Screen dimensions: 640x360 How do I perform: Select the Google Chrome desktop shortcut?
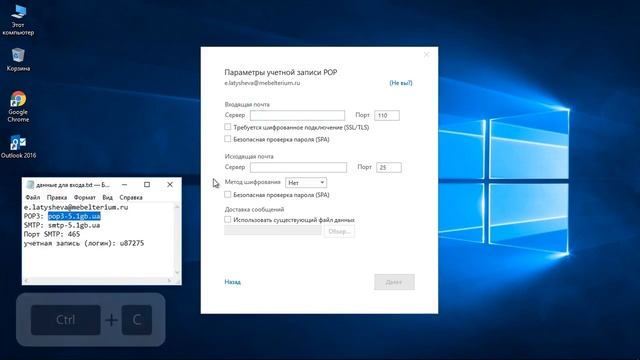coord(18,107)
